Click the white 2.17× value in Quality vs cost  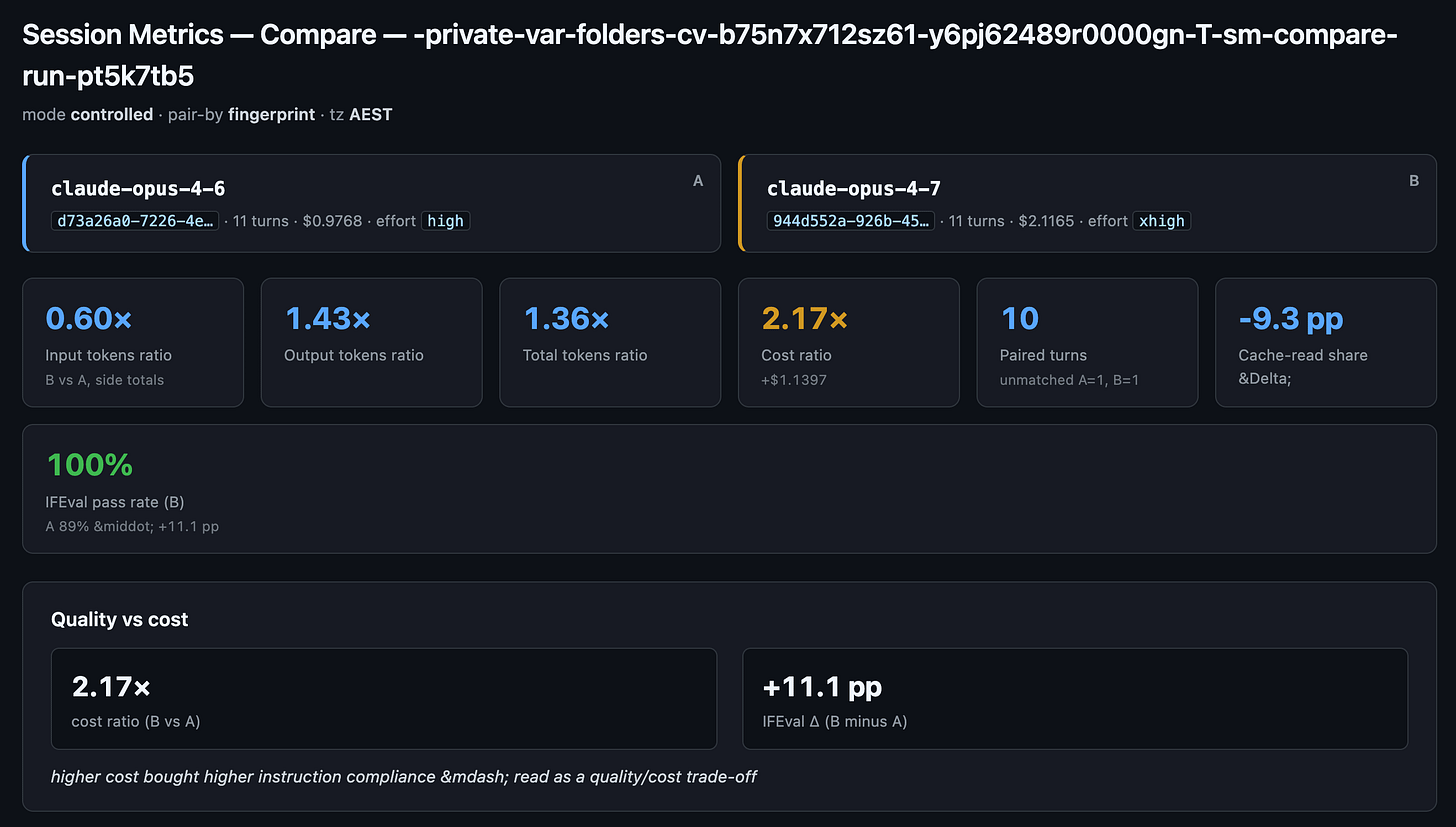(111, 687)
